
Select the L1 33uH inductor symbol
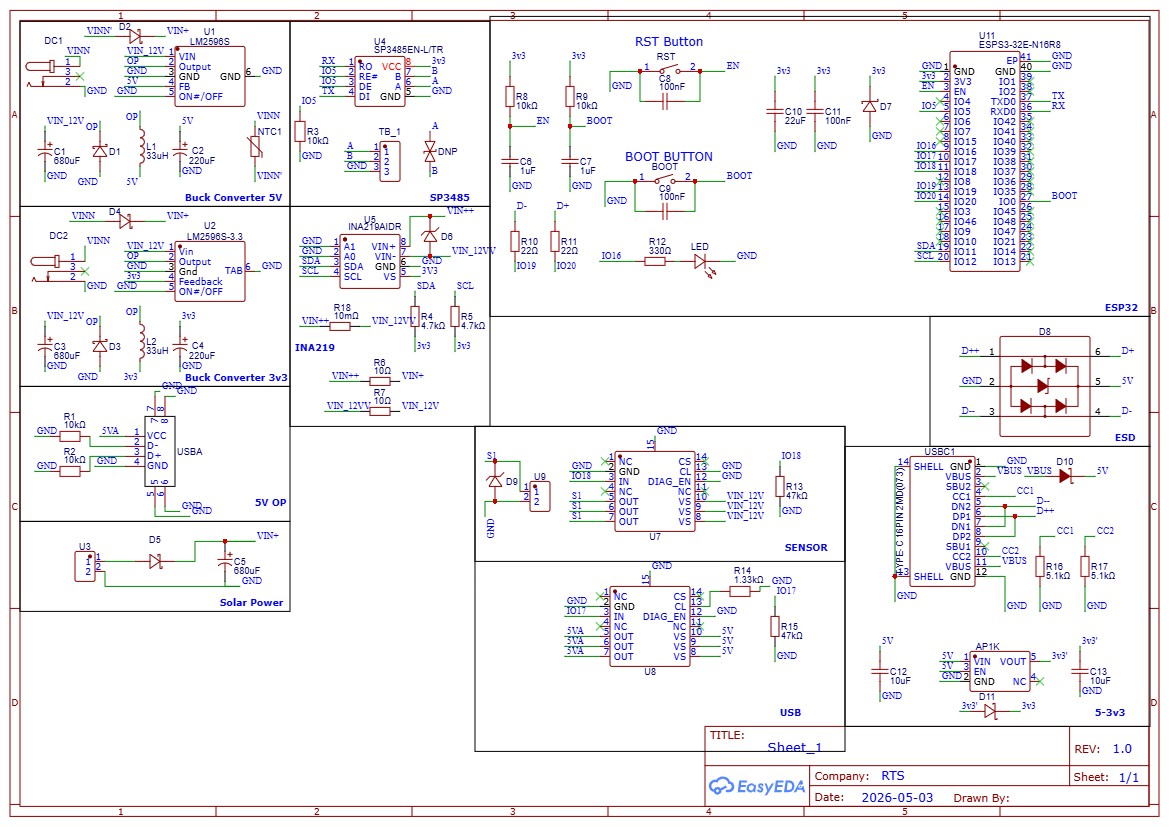coord(142,145)
